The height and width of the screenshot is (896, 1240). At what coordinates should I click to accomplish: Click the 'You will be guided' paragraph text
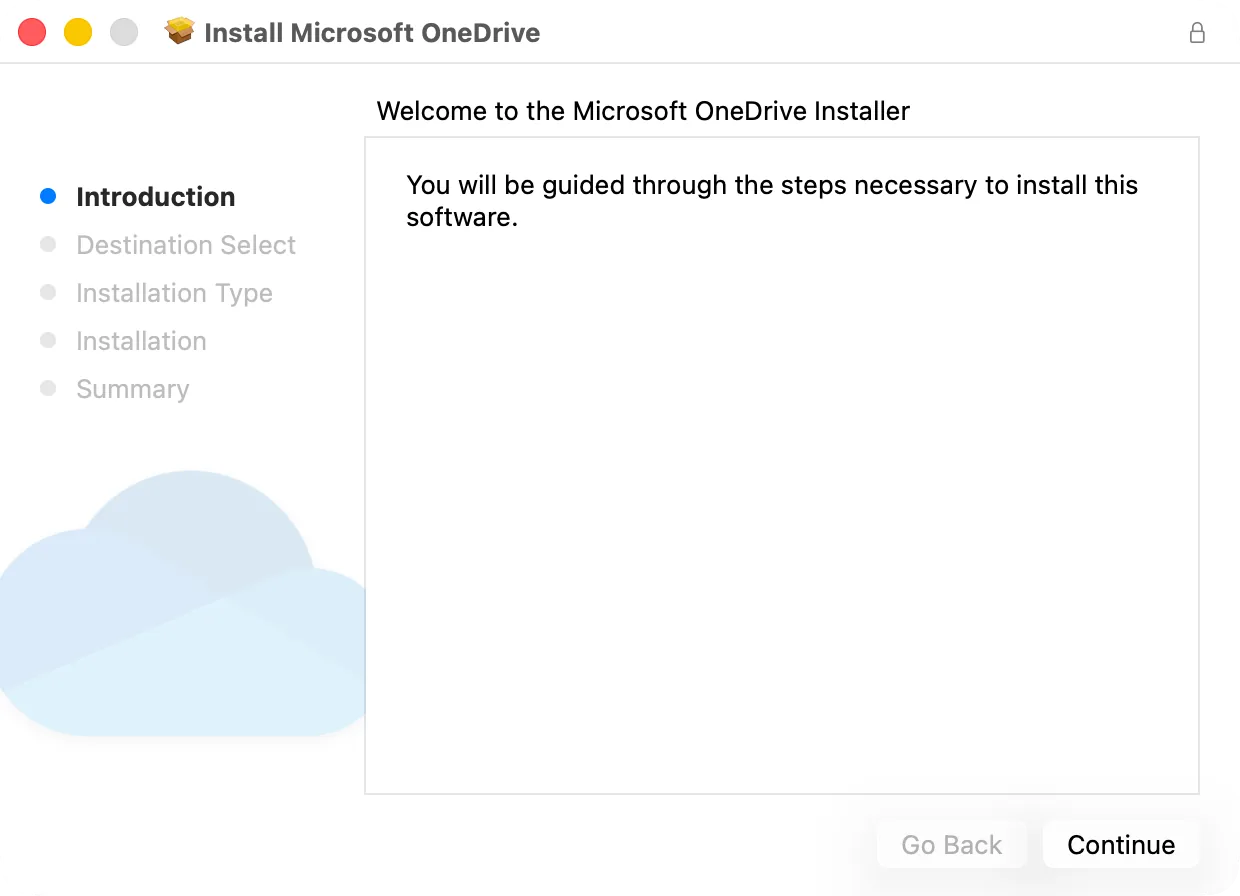(x=772, y=200)
